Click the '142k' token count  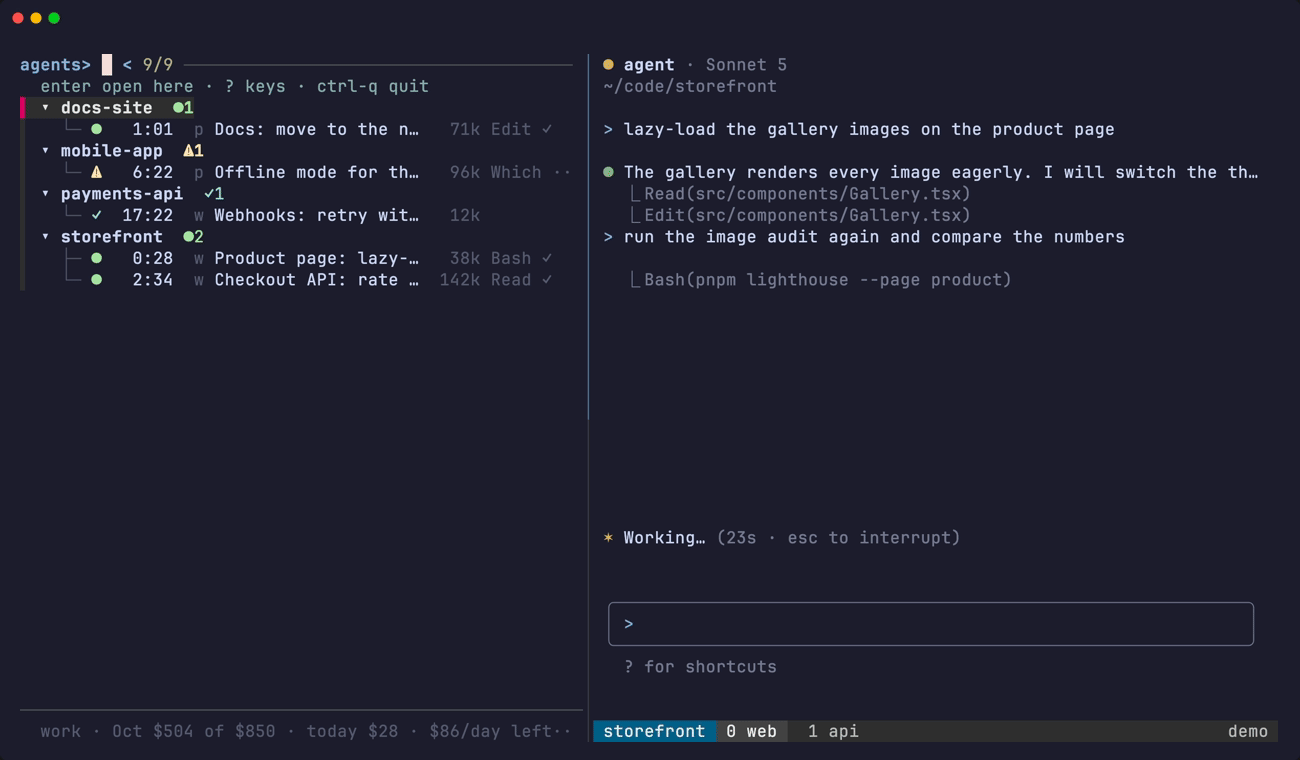click(x=460, y=280)
